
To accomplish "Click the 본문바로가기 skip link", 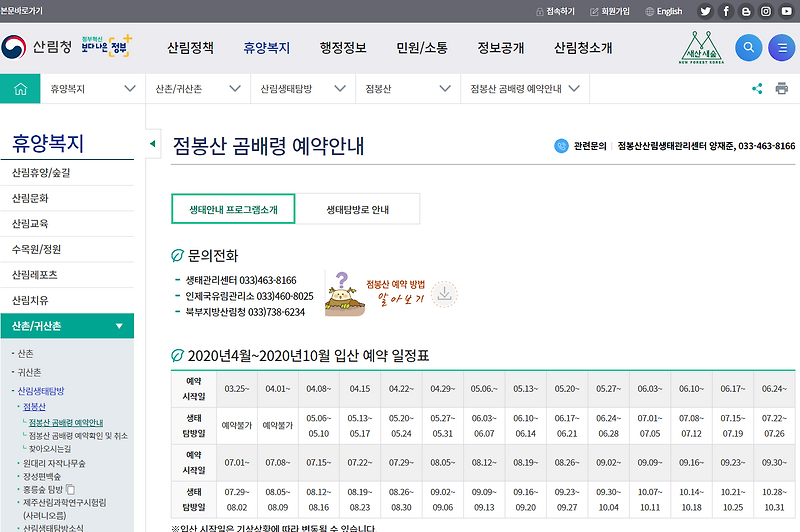I will pos(21,11).
